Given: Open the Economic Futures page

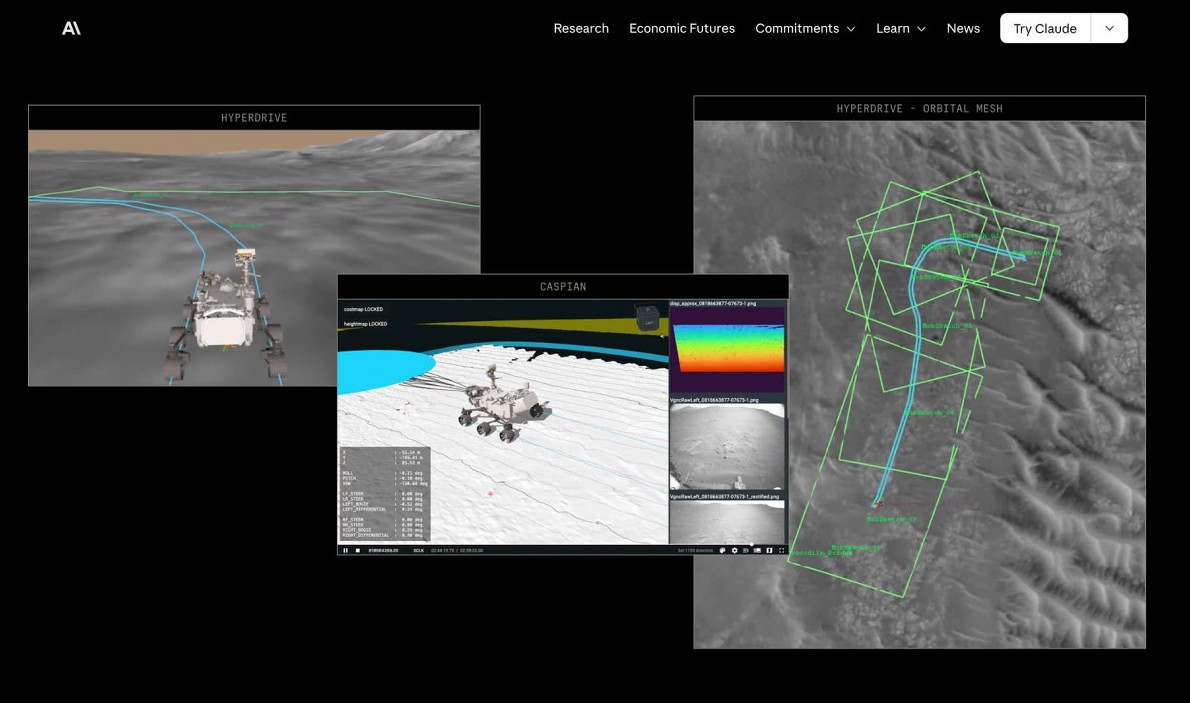Looking at the screenshot, I should tap(682, 28).
